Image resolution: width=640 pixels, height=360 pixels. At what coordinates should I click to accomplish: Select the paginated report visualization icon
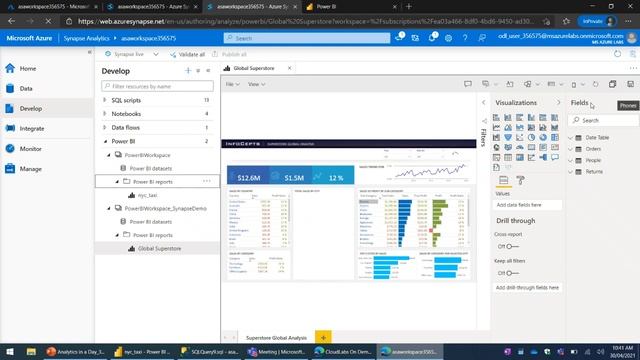pyautogui.click(x=496, y=167)
